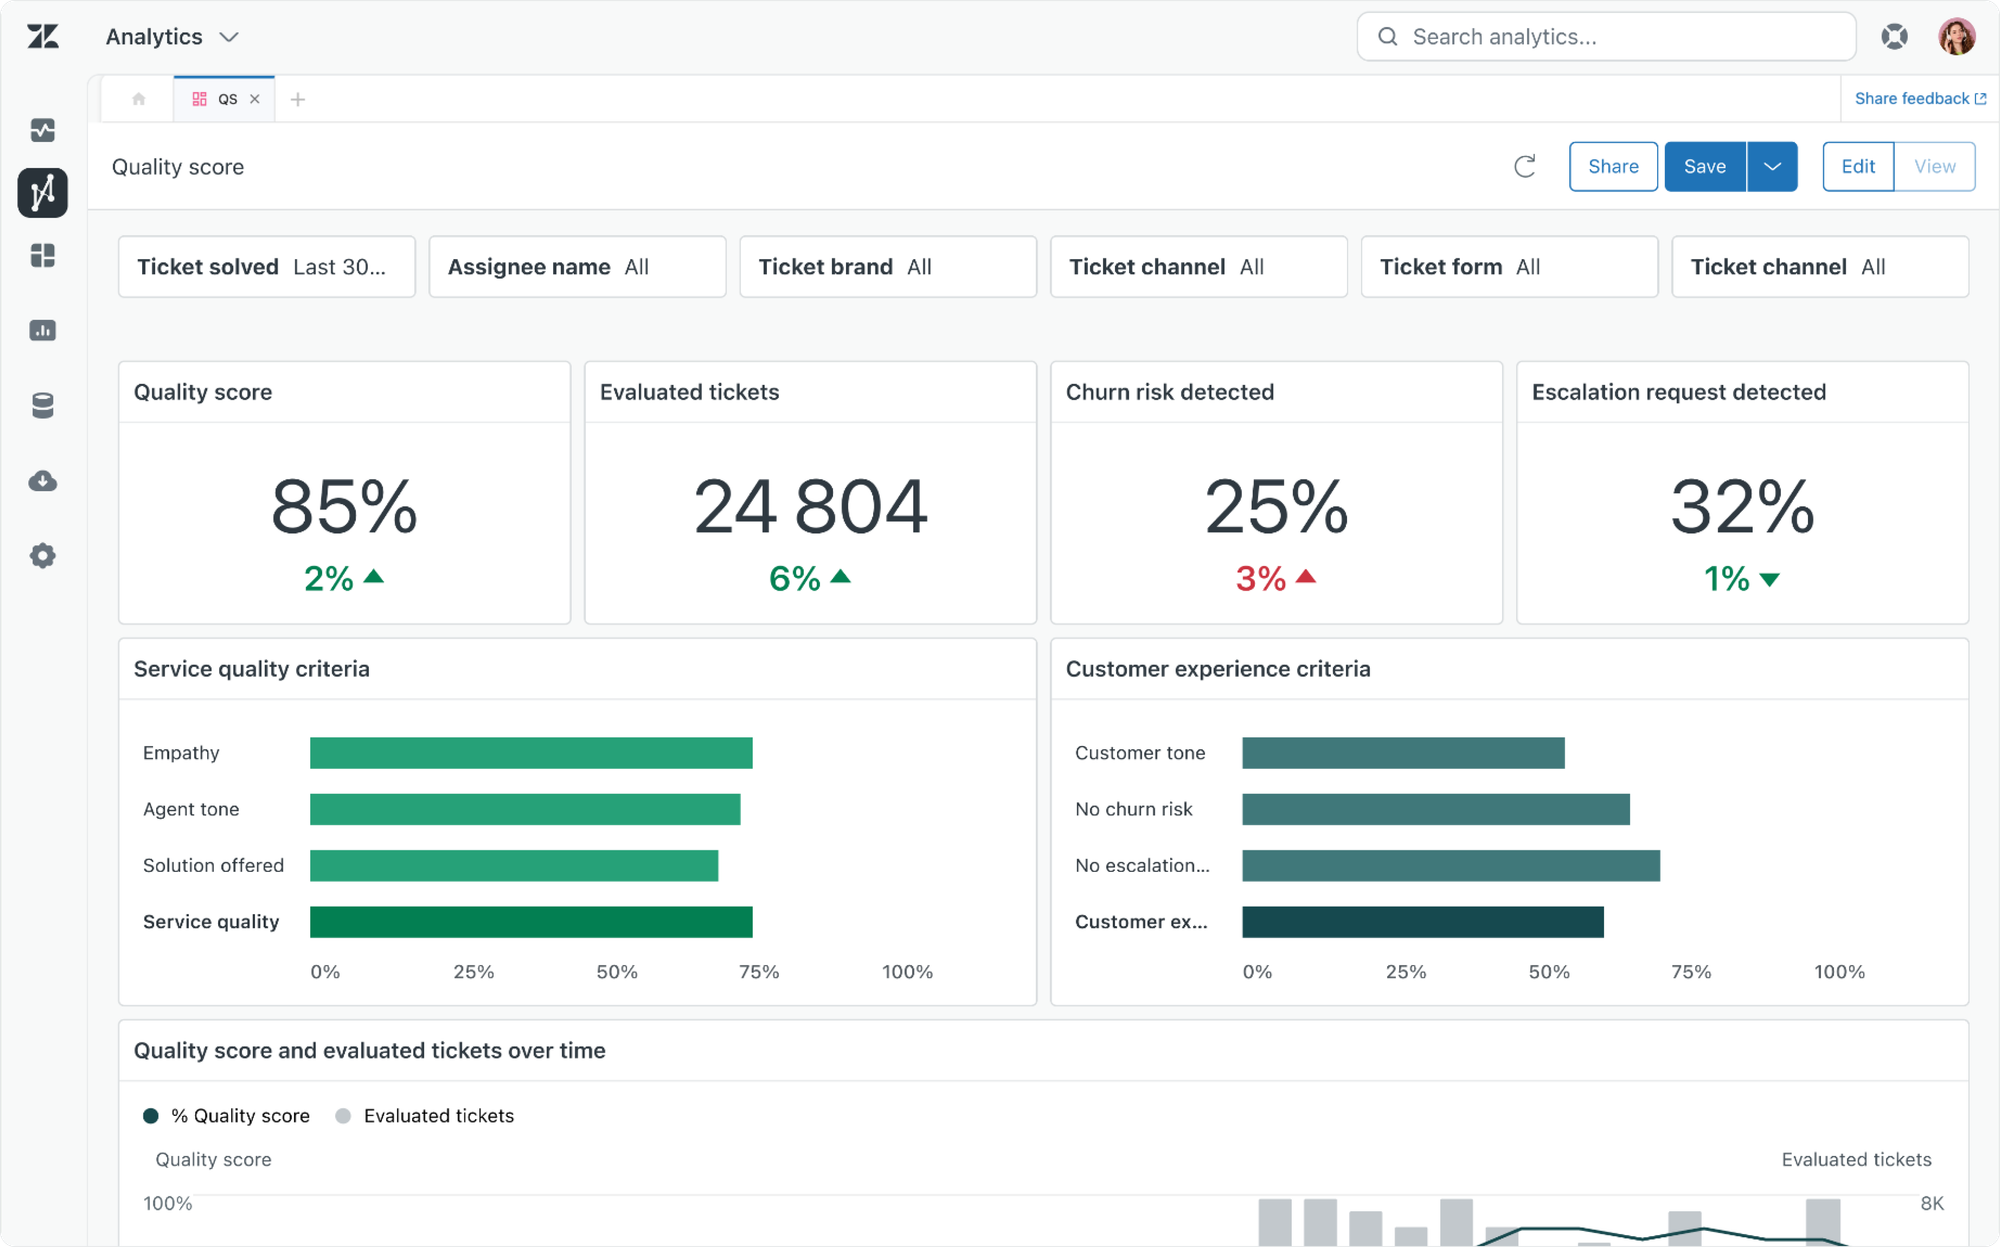Open the Share feedback link

click(1920, 98)
